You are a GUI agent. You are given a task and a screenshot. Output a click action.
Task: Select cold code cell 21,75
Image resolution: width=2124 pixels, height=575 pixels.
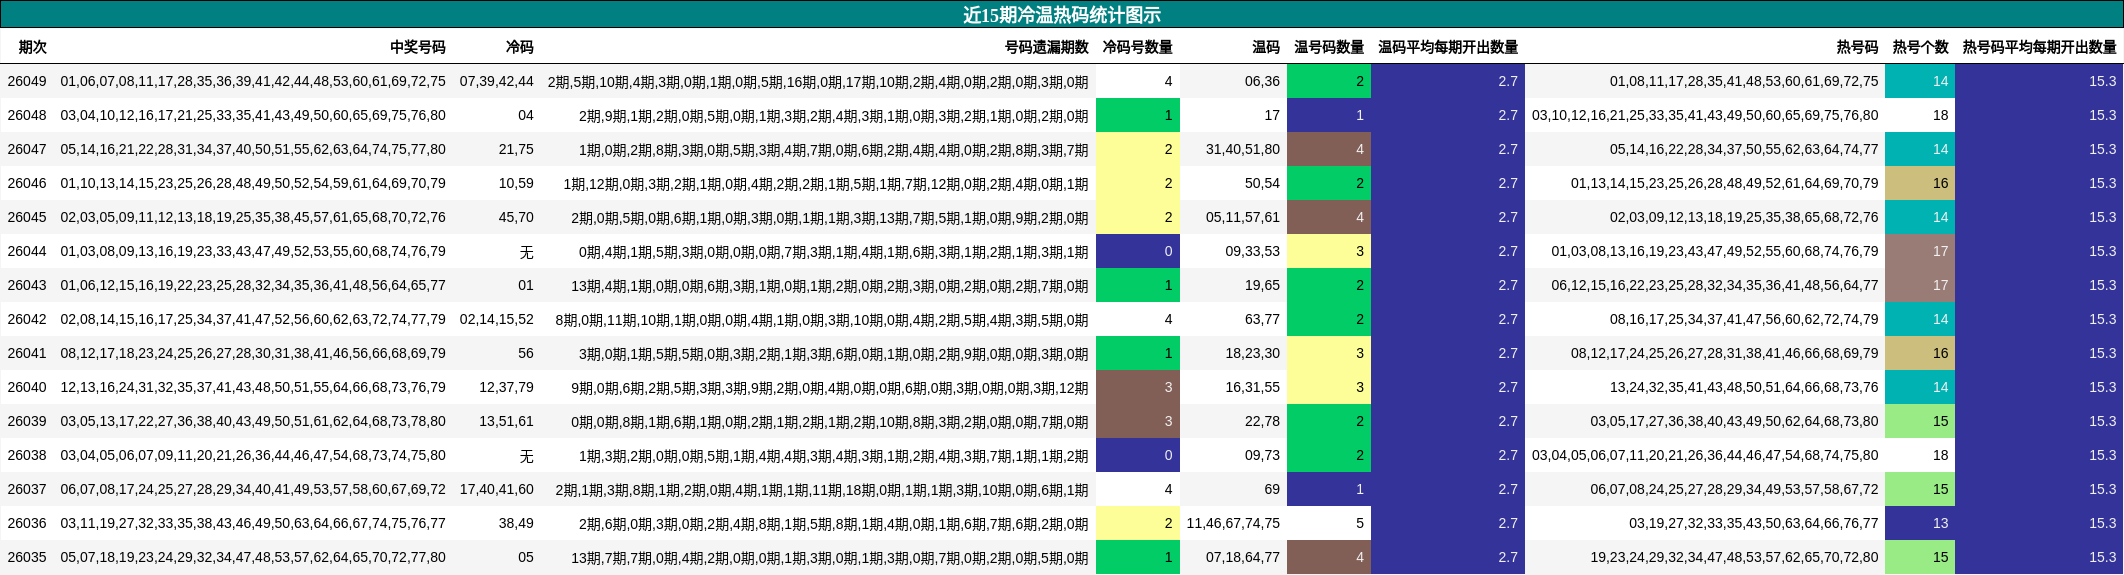click(516, 149)
